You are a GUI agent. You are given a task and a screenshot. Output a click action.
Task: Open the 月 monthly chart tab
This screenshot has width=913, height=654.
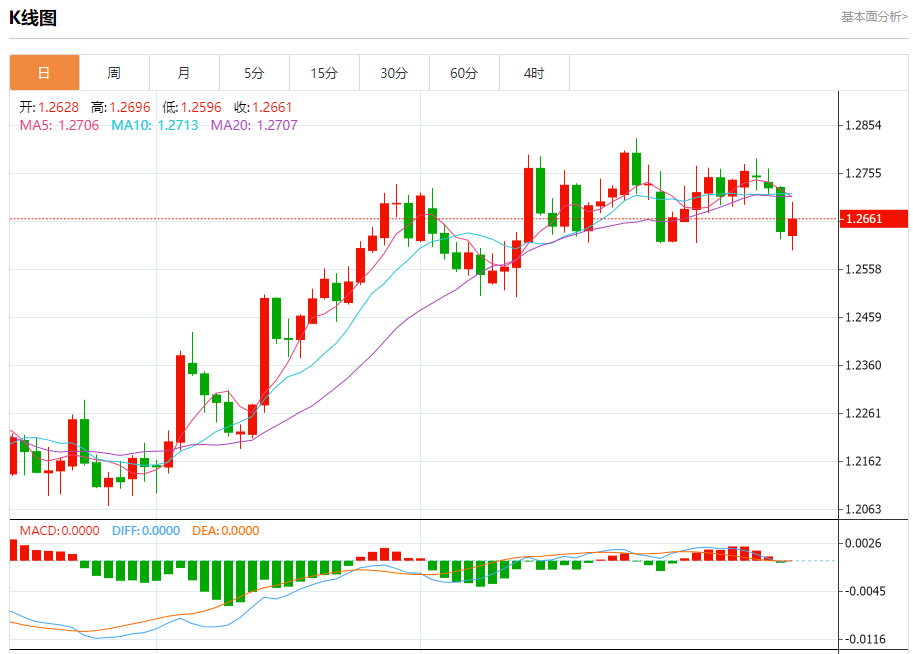[184, 73]
